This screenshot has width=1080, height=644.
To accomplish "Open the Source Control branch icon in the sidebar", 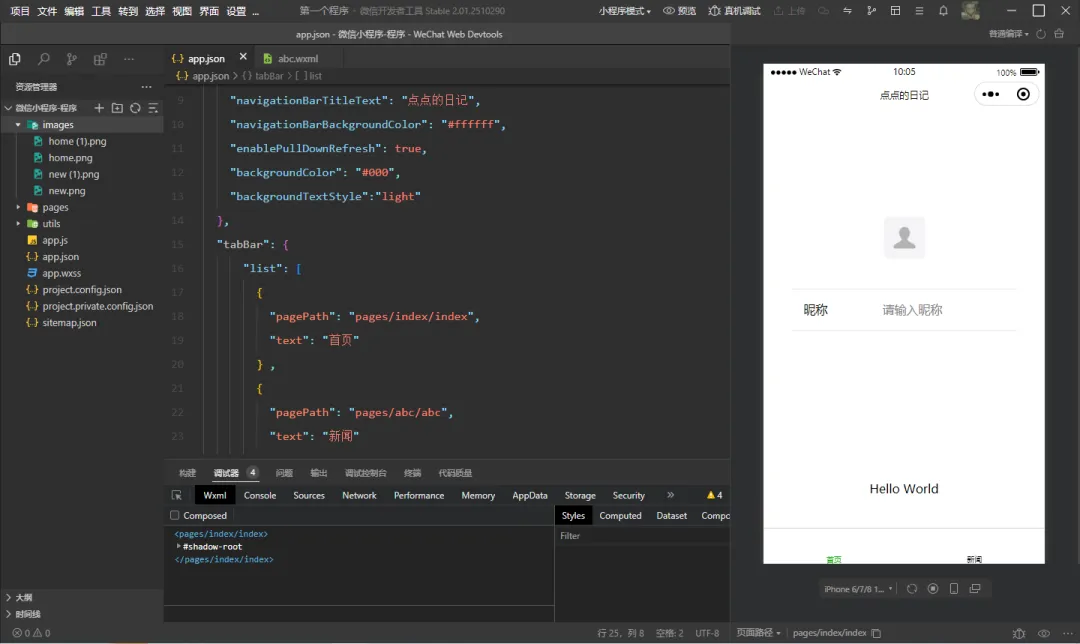I will tap(72, 59).
